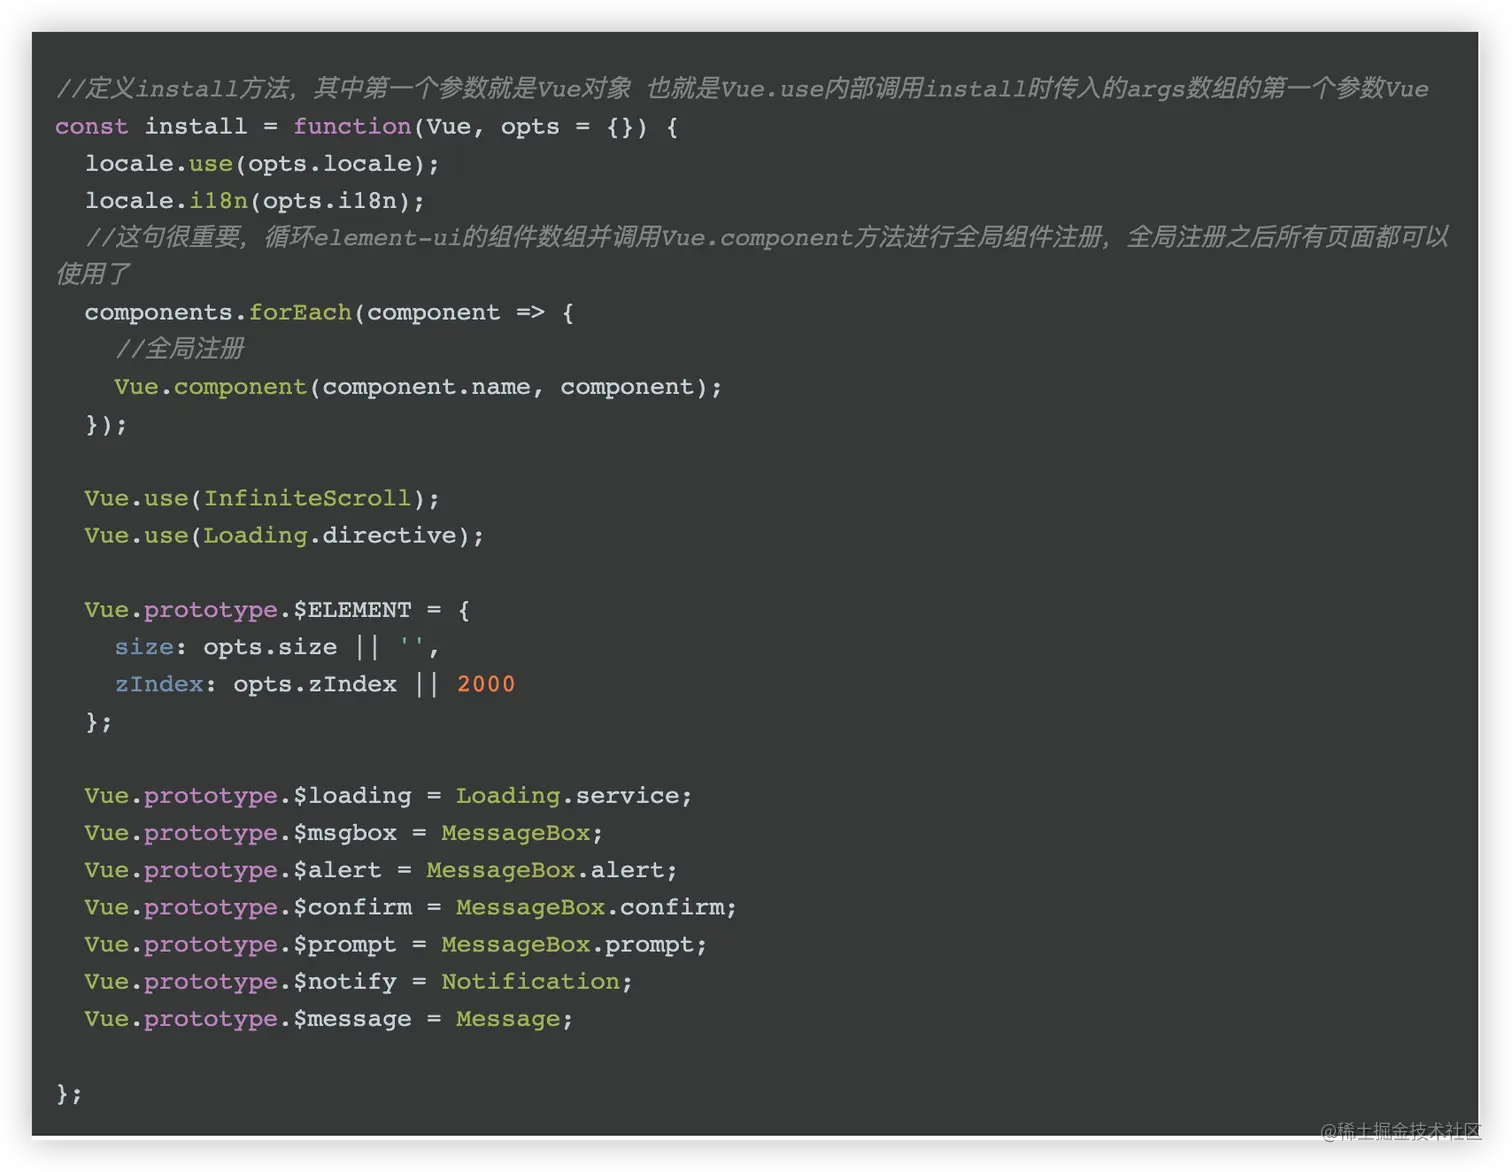This screenshot has height=1172, width=1512.
Task: Click the comment starting '//这句很重要'
Action: pyautogui.click(x=752, y=256)
